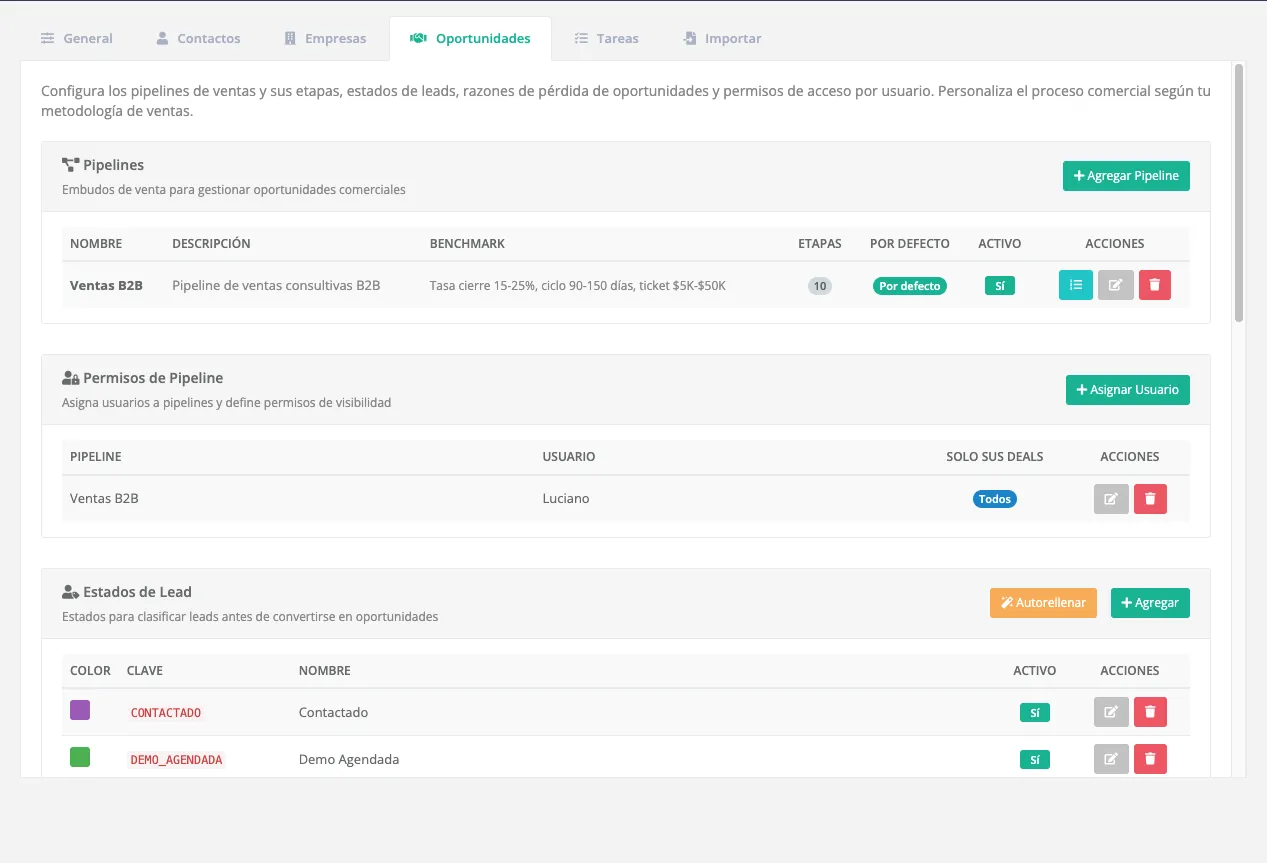Click the bold Ventas B2B pipeline name
The image size is (1267, 863).
pos(106,285)
